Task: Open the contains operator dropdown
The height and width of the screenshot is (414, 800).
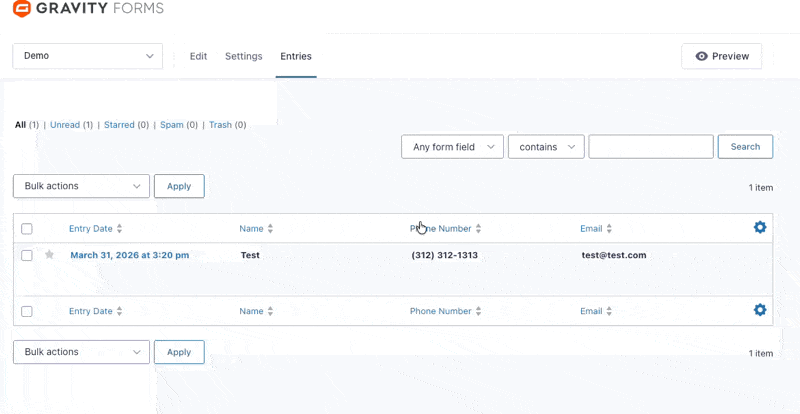Action: [546, 147]
